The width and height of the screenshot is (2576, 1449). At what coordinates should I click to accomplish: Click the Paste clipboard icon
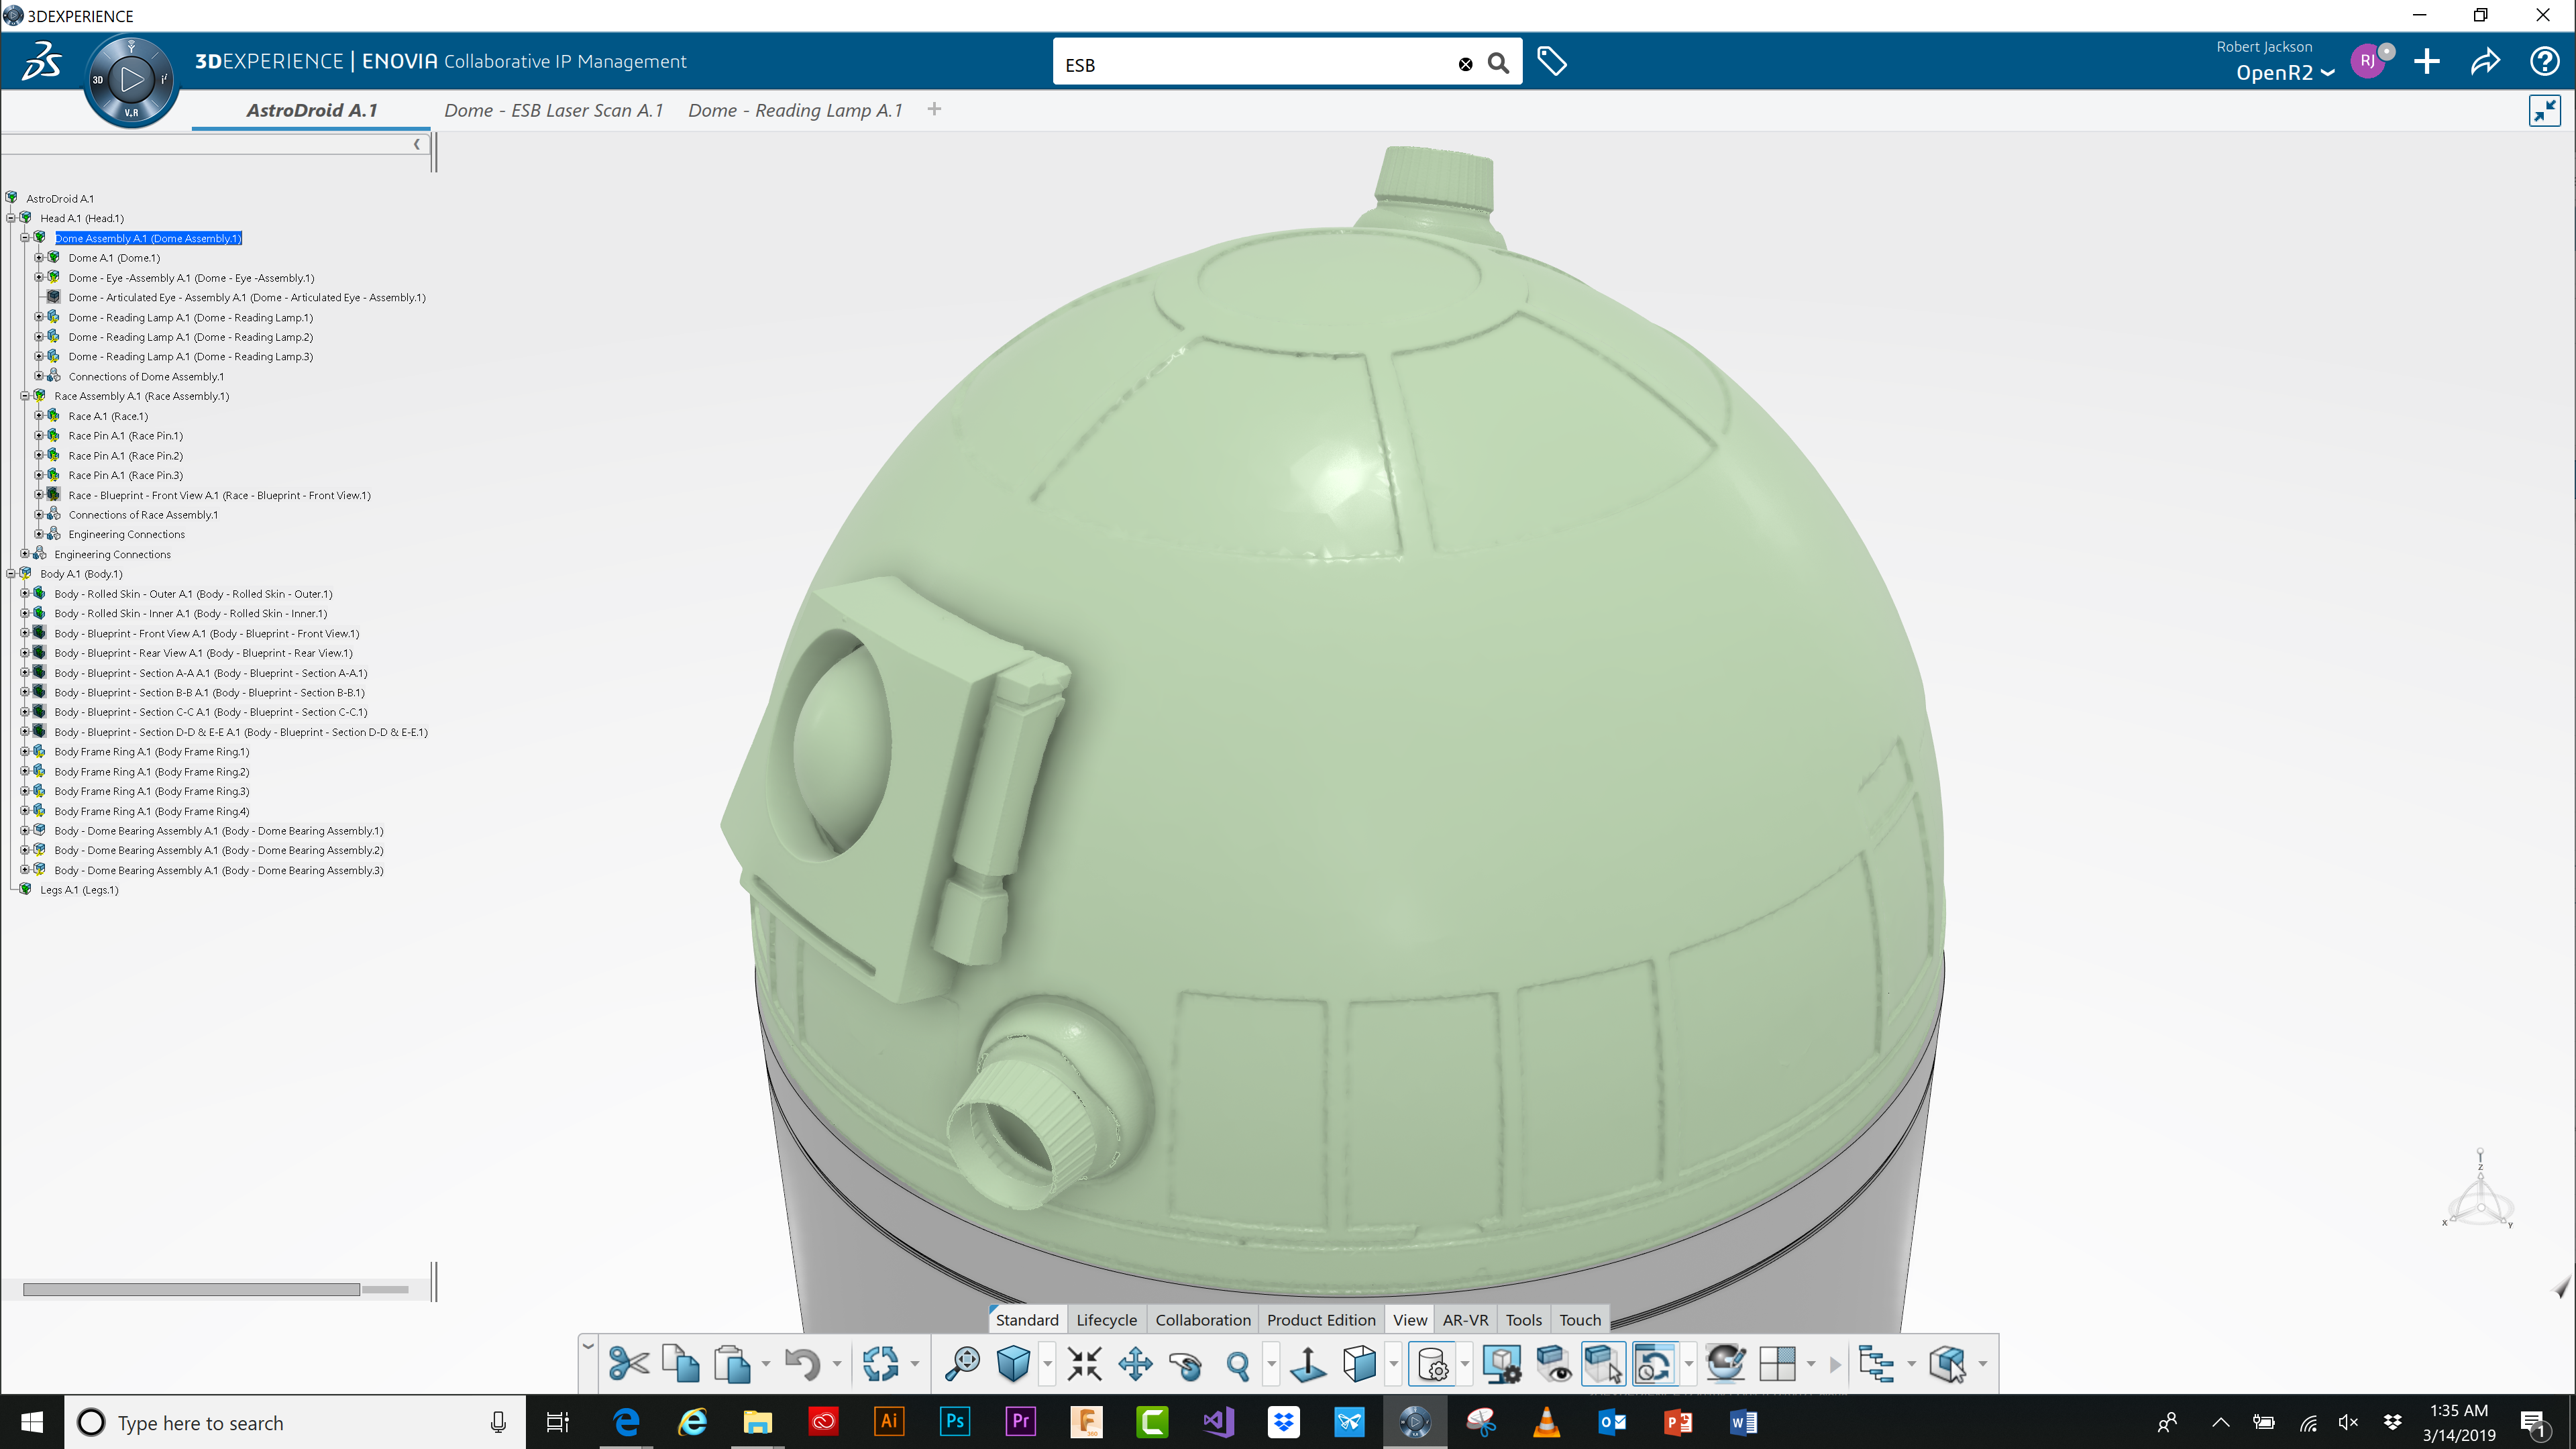[x=732, y=1364]
